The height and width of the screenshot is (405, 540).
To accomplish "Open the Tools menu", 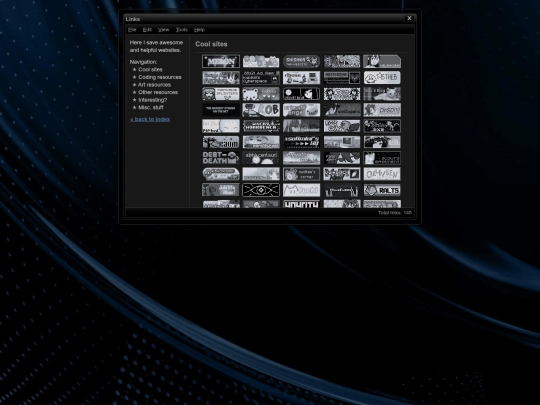I will [x=182, y=30].
